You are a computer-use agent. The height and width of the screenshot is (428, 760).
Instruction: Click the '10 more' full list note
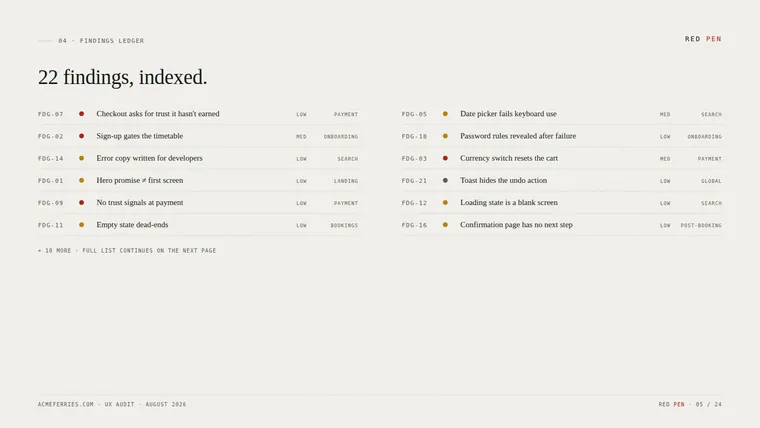point(127,251)
